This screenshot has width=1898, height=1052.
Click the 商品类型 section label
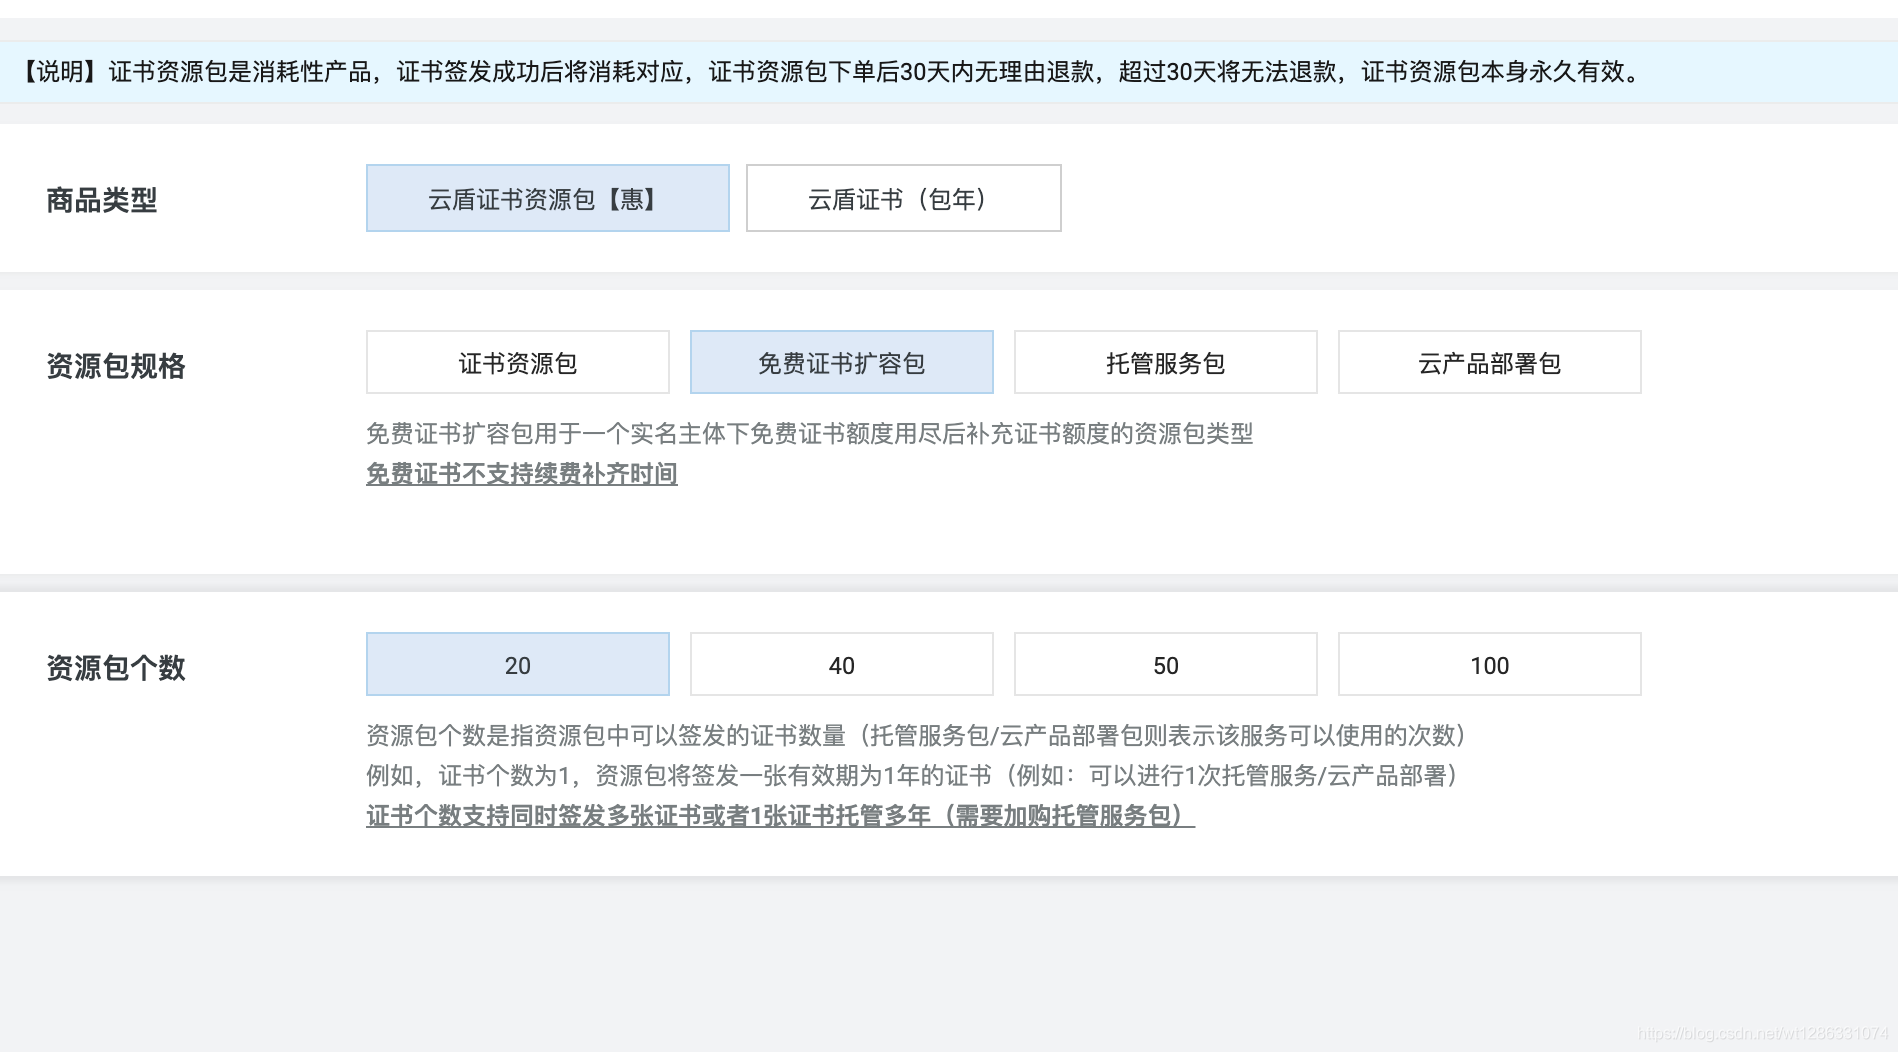click(102, 200)
